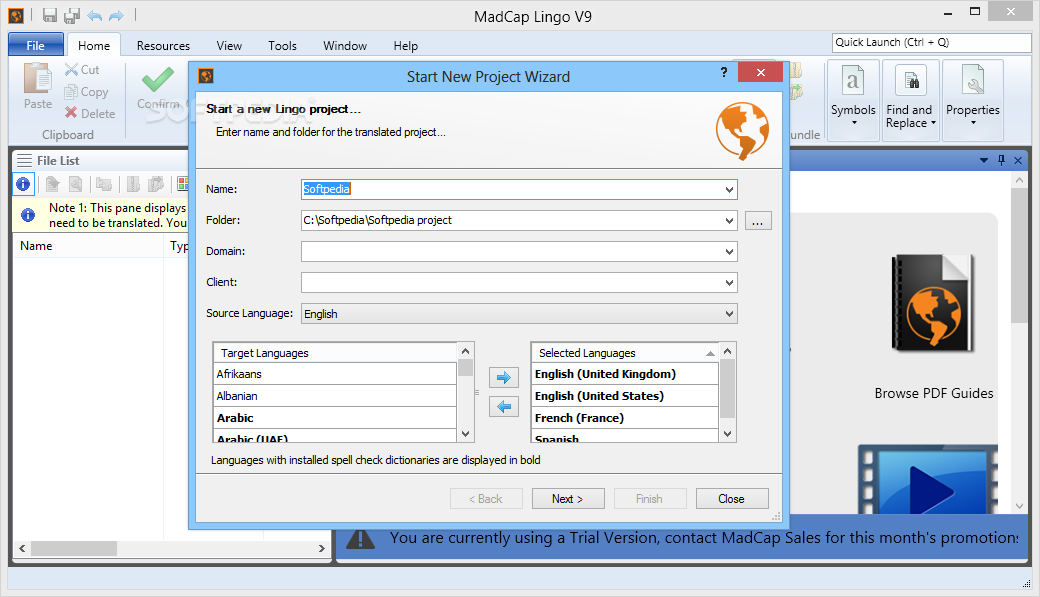
Task: Expand the Name combo box dropdown
Action: (729, 190)
